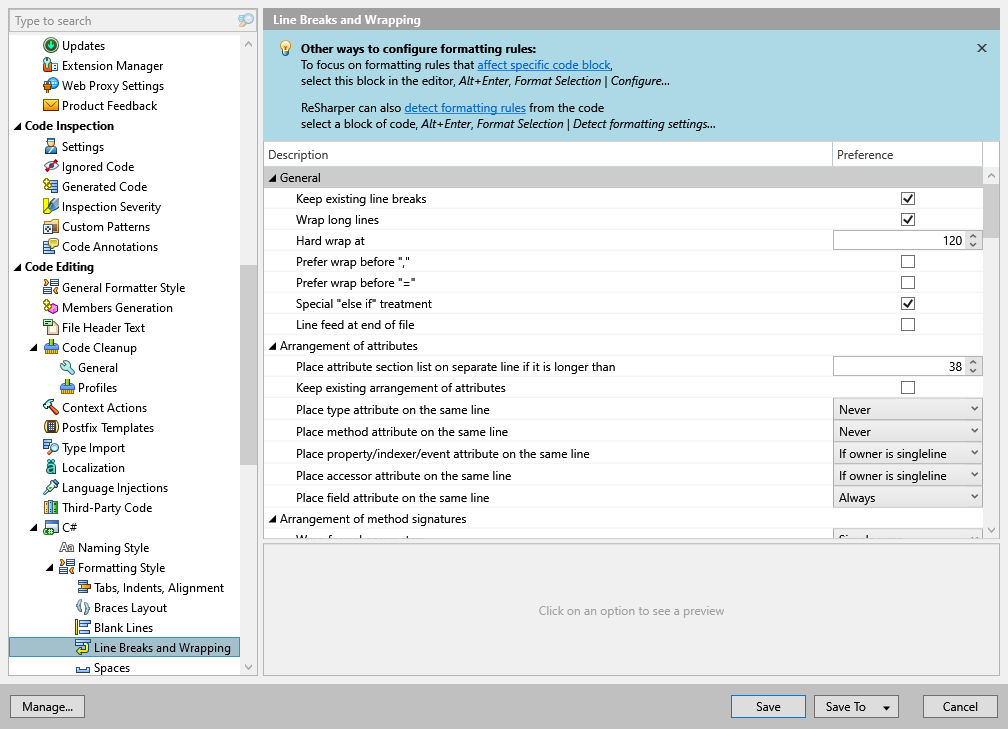
Task: Click the Inspection Severity icon
Action: (x=51, y=207)
